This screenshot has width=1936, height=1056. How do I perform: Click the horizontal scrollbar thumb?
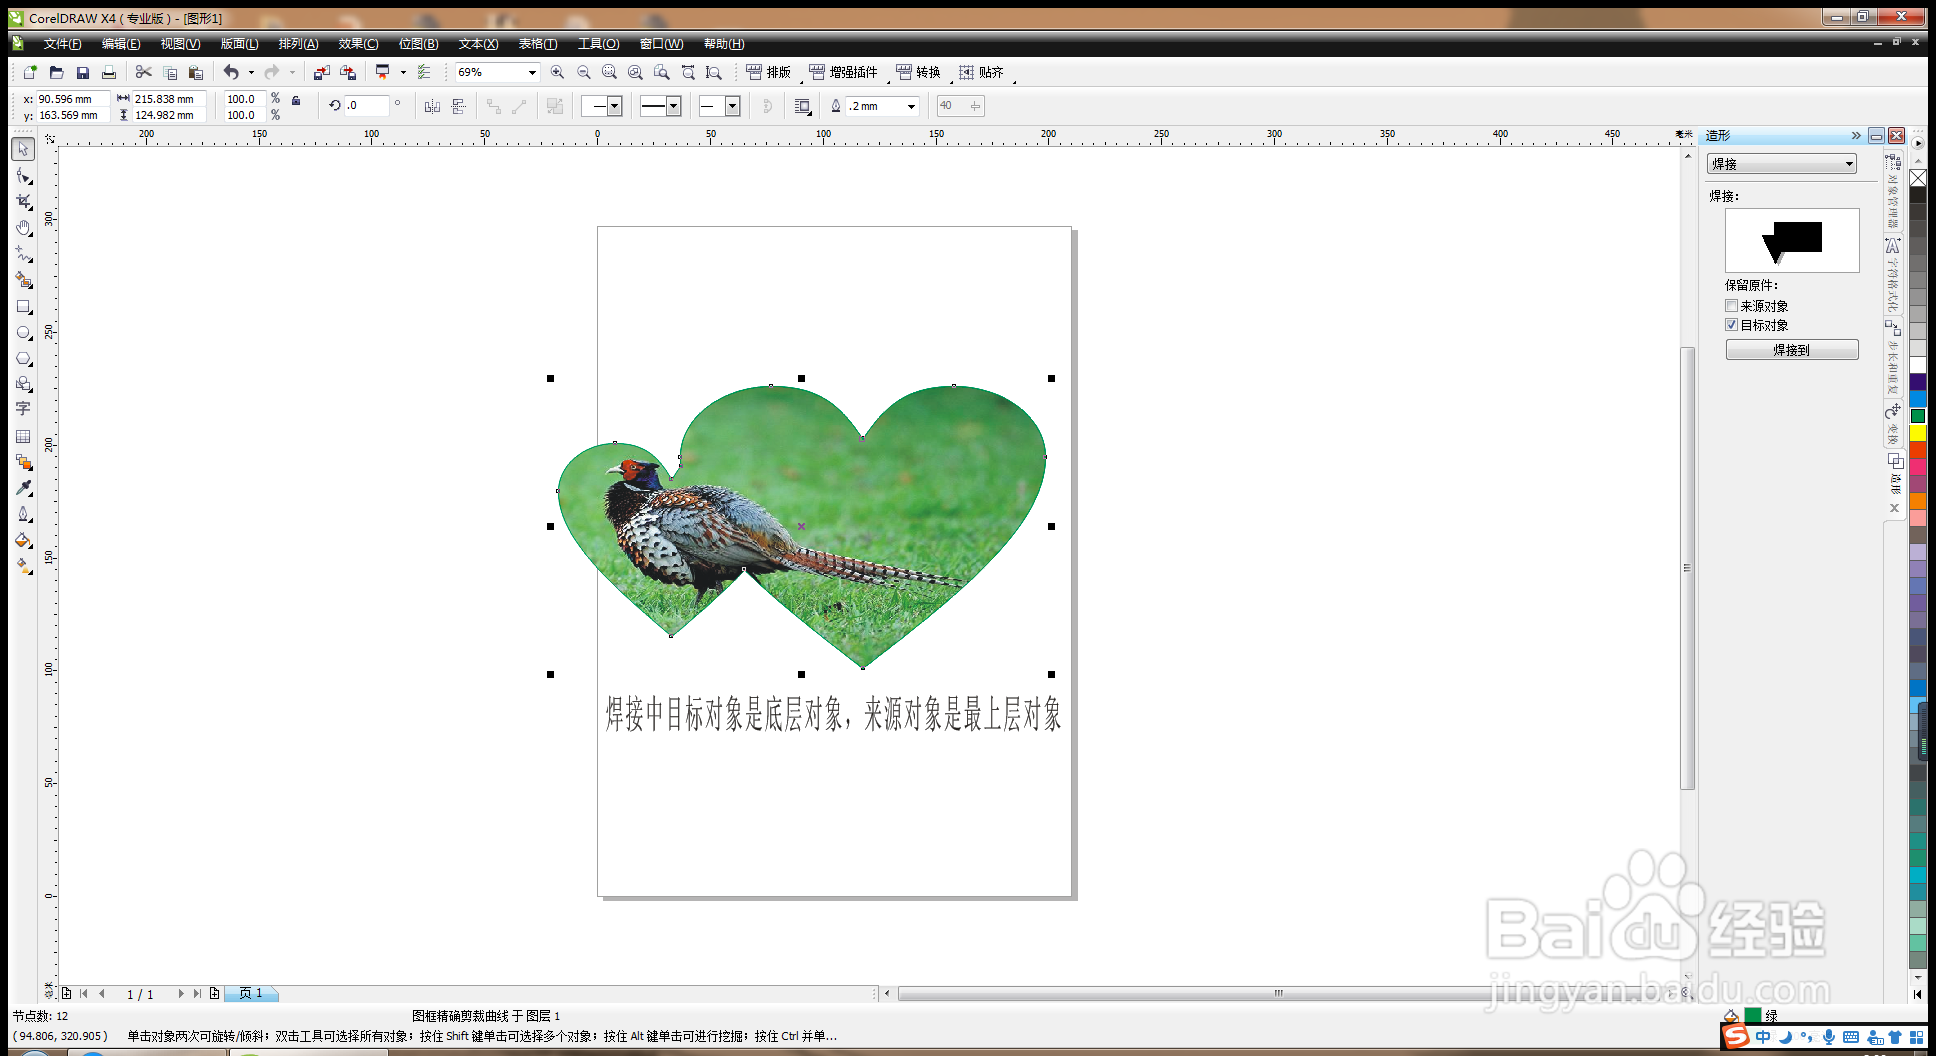point(1278,993)
